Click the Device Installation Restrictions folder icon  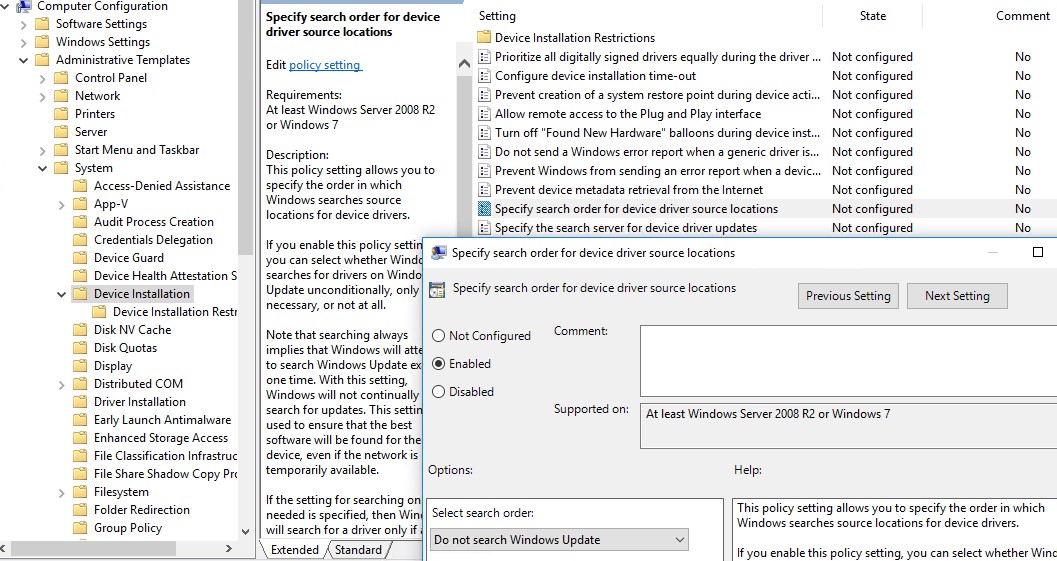[484, 38]
